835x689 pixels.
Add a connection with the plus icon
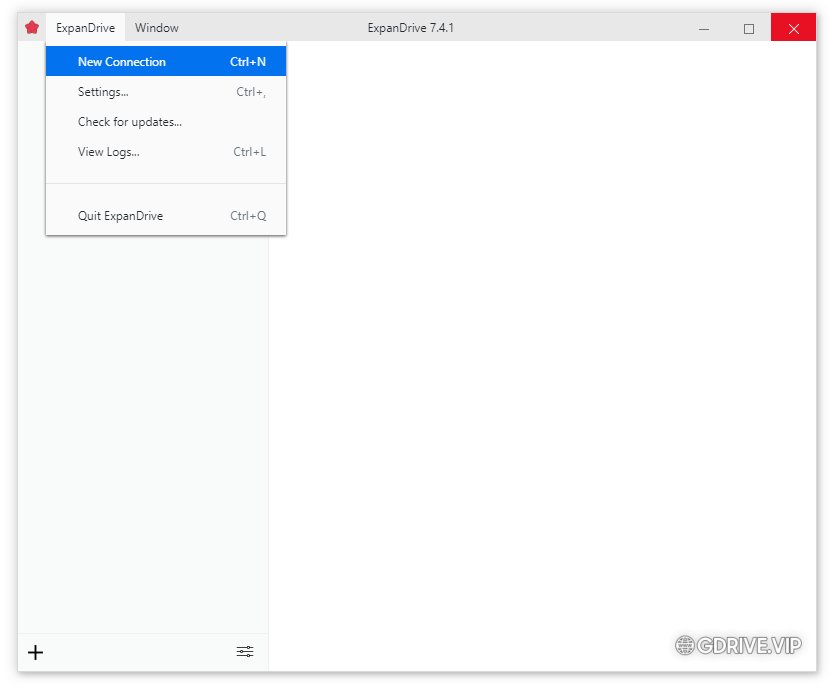36,652
